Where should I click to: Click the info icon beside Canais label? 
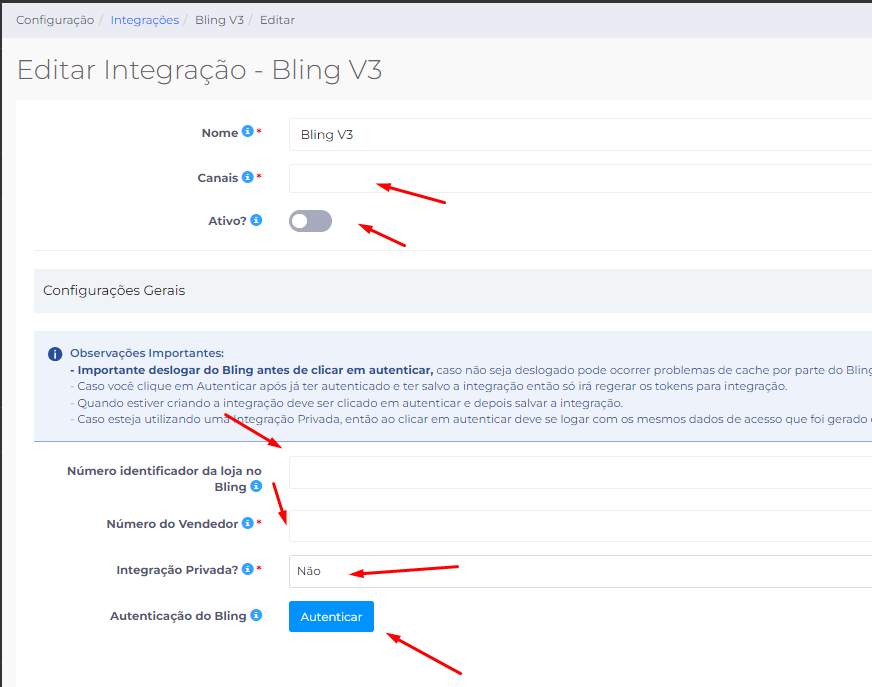point(247,177)
